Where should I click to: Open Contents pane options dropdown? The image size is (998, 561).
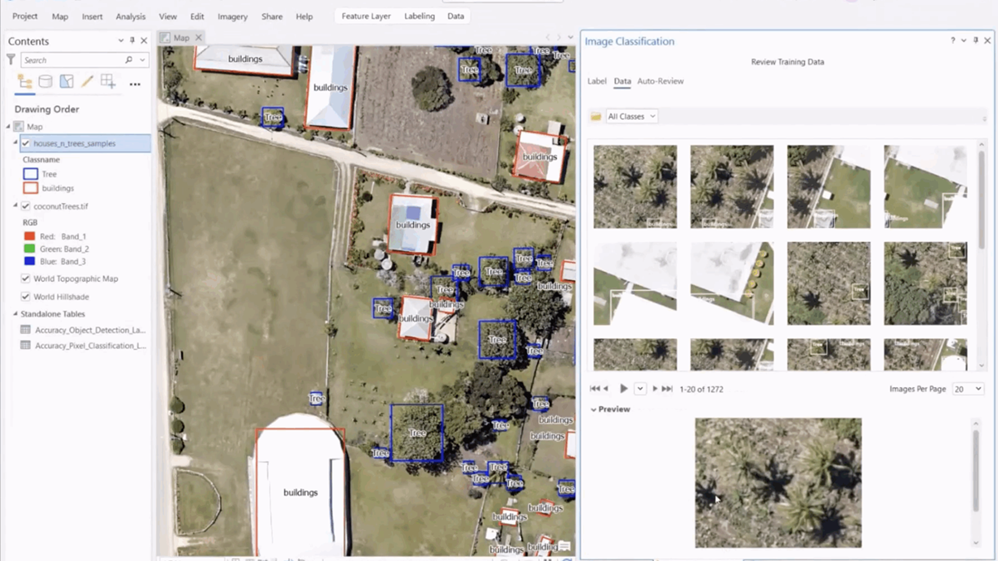pyautogui.click(x=120, y=40)
